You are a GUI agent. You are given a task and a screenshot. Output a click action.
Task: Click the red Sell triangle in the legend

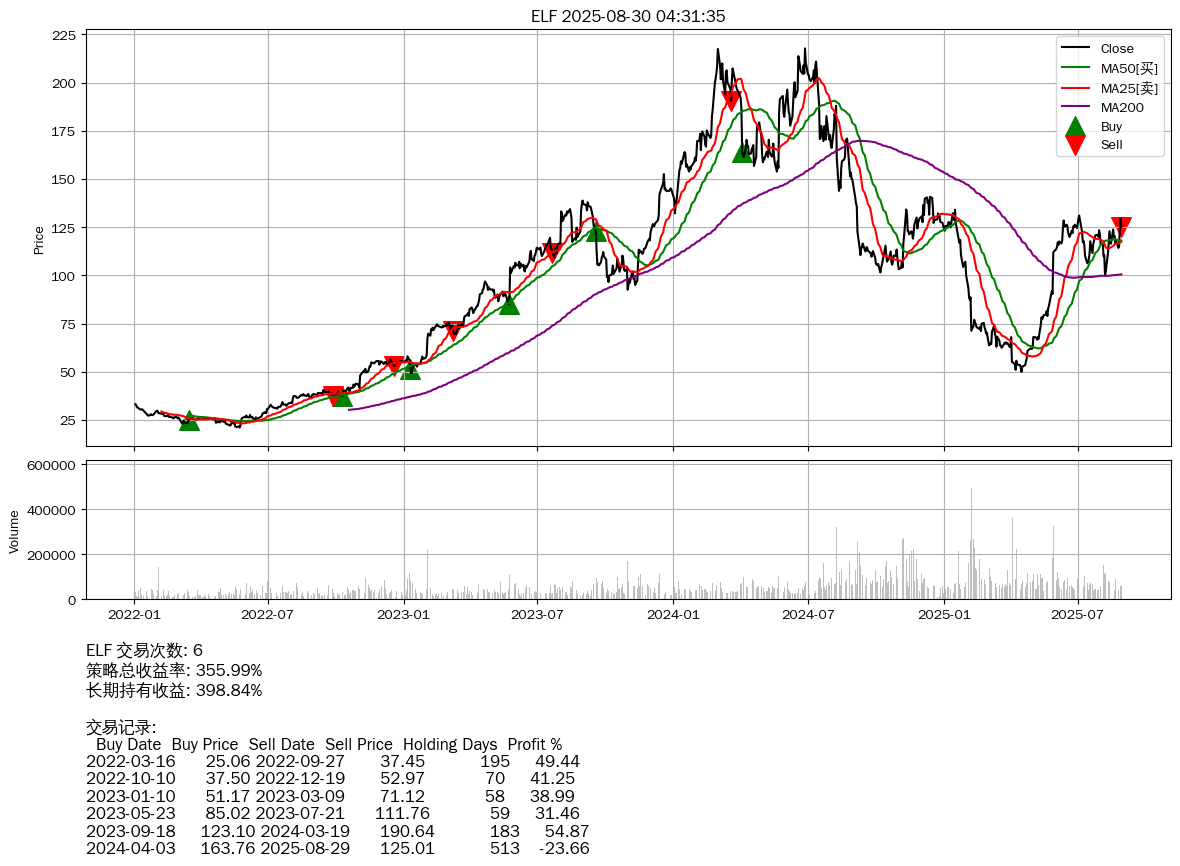[x=1075, y=145]
